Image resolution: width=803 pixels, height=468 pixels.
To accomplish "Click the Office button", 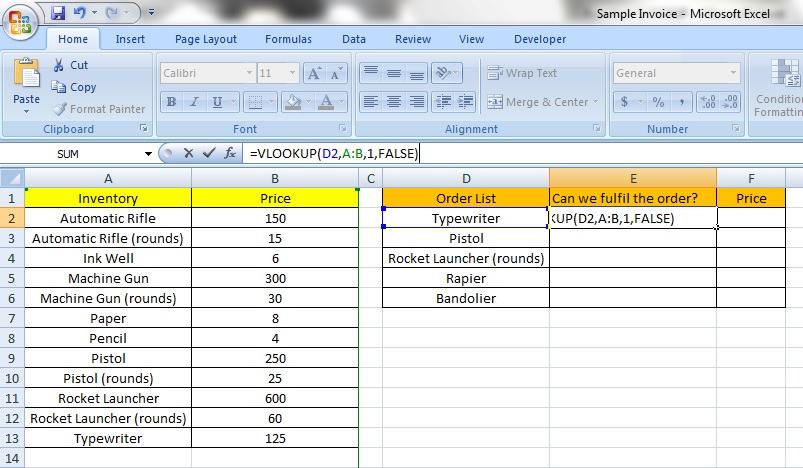I will pyautogui.click(x=20, y=22).
